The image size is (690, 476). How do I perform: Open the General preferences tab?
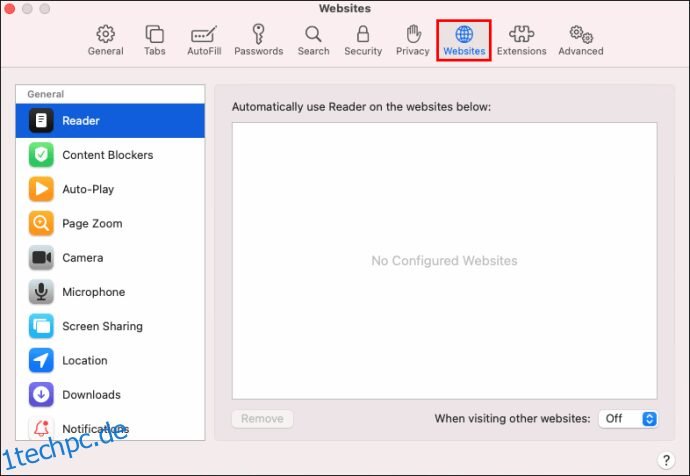(106, 40)
